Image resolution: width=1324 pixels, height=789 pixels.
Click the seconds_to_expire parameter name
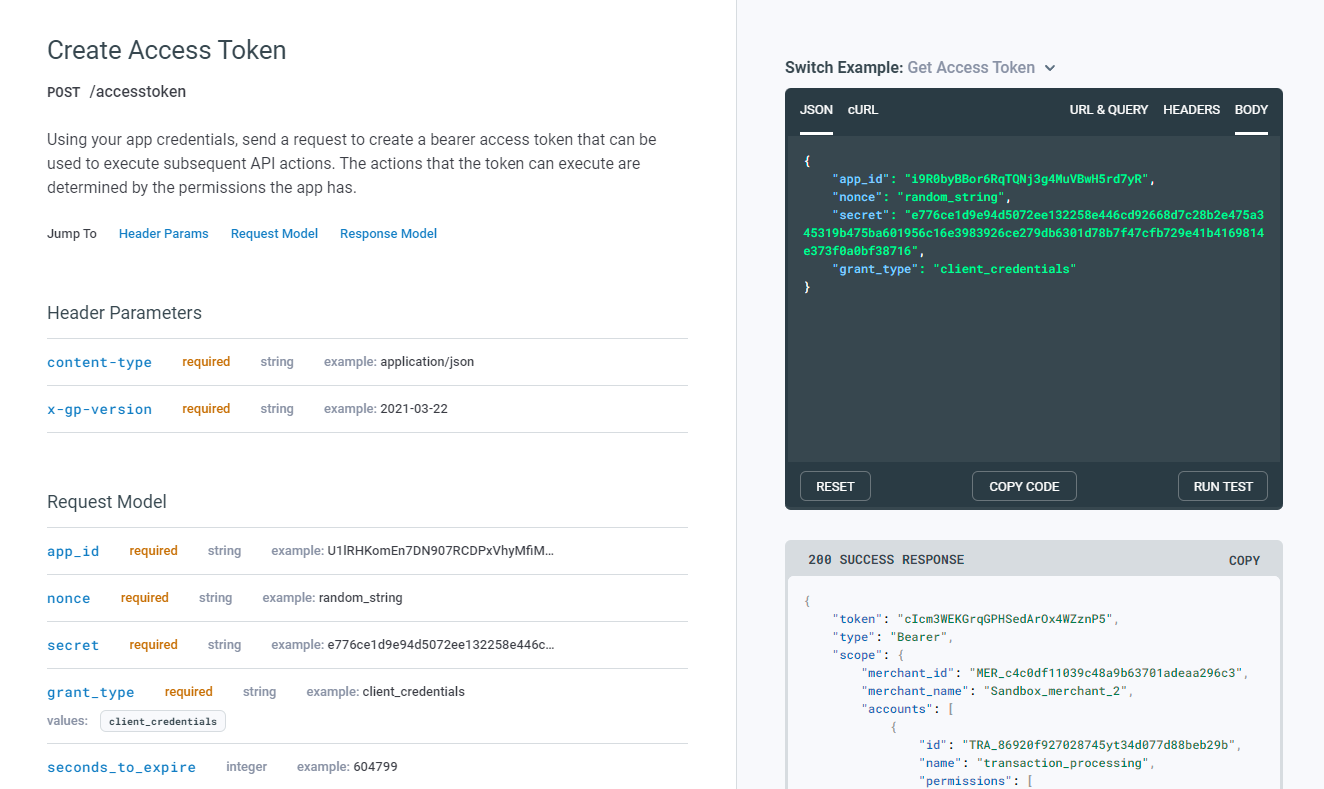(121, 767)
